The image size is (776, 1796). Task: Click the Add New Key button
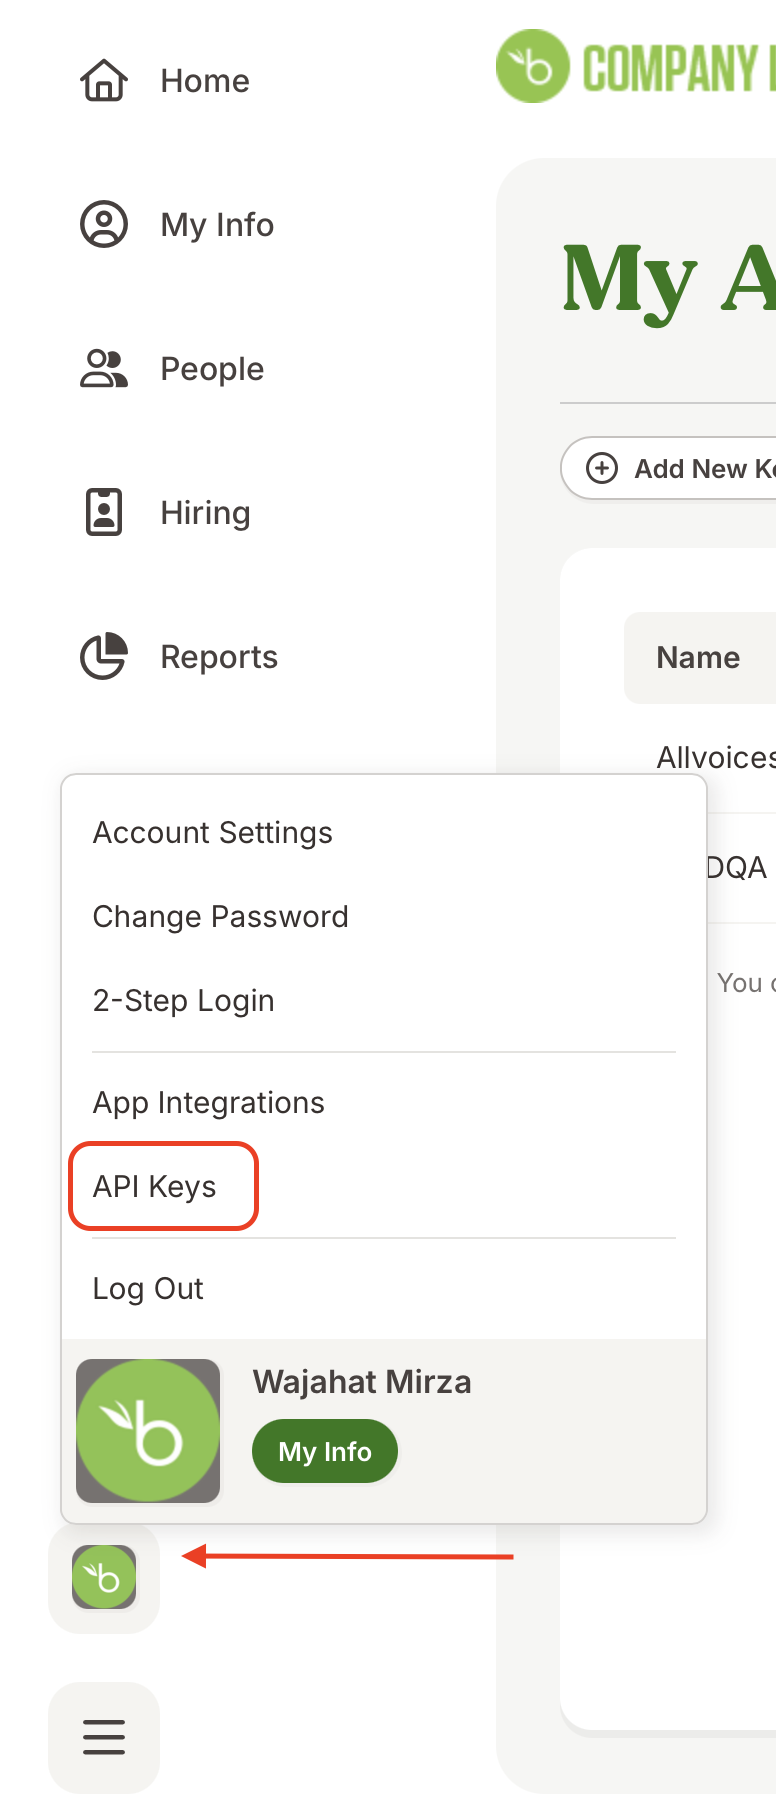(668, 468)
